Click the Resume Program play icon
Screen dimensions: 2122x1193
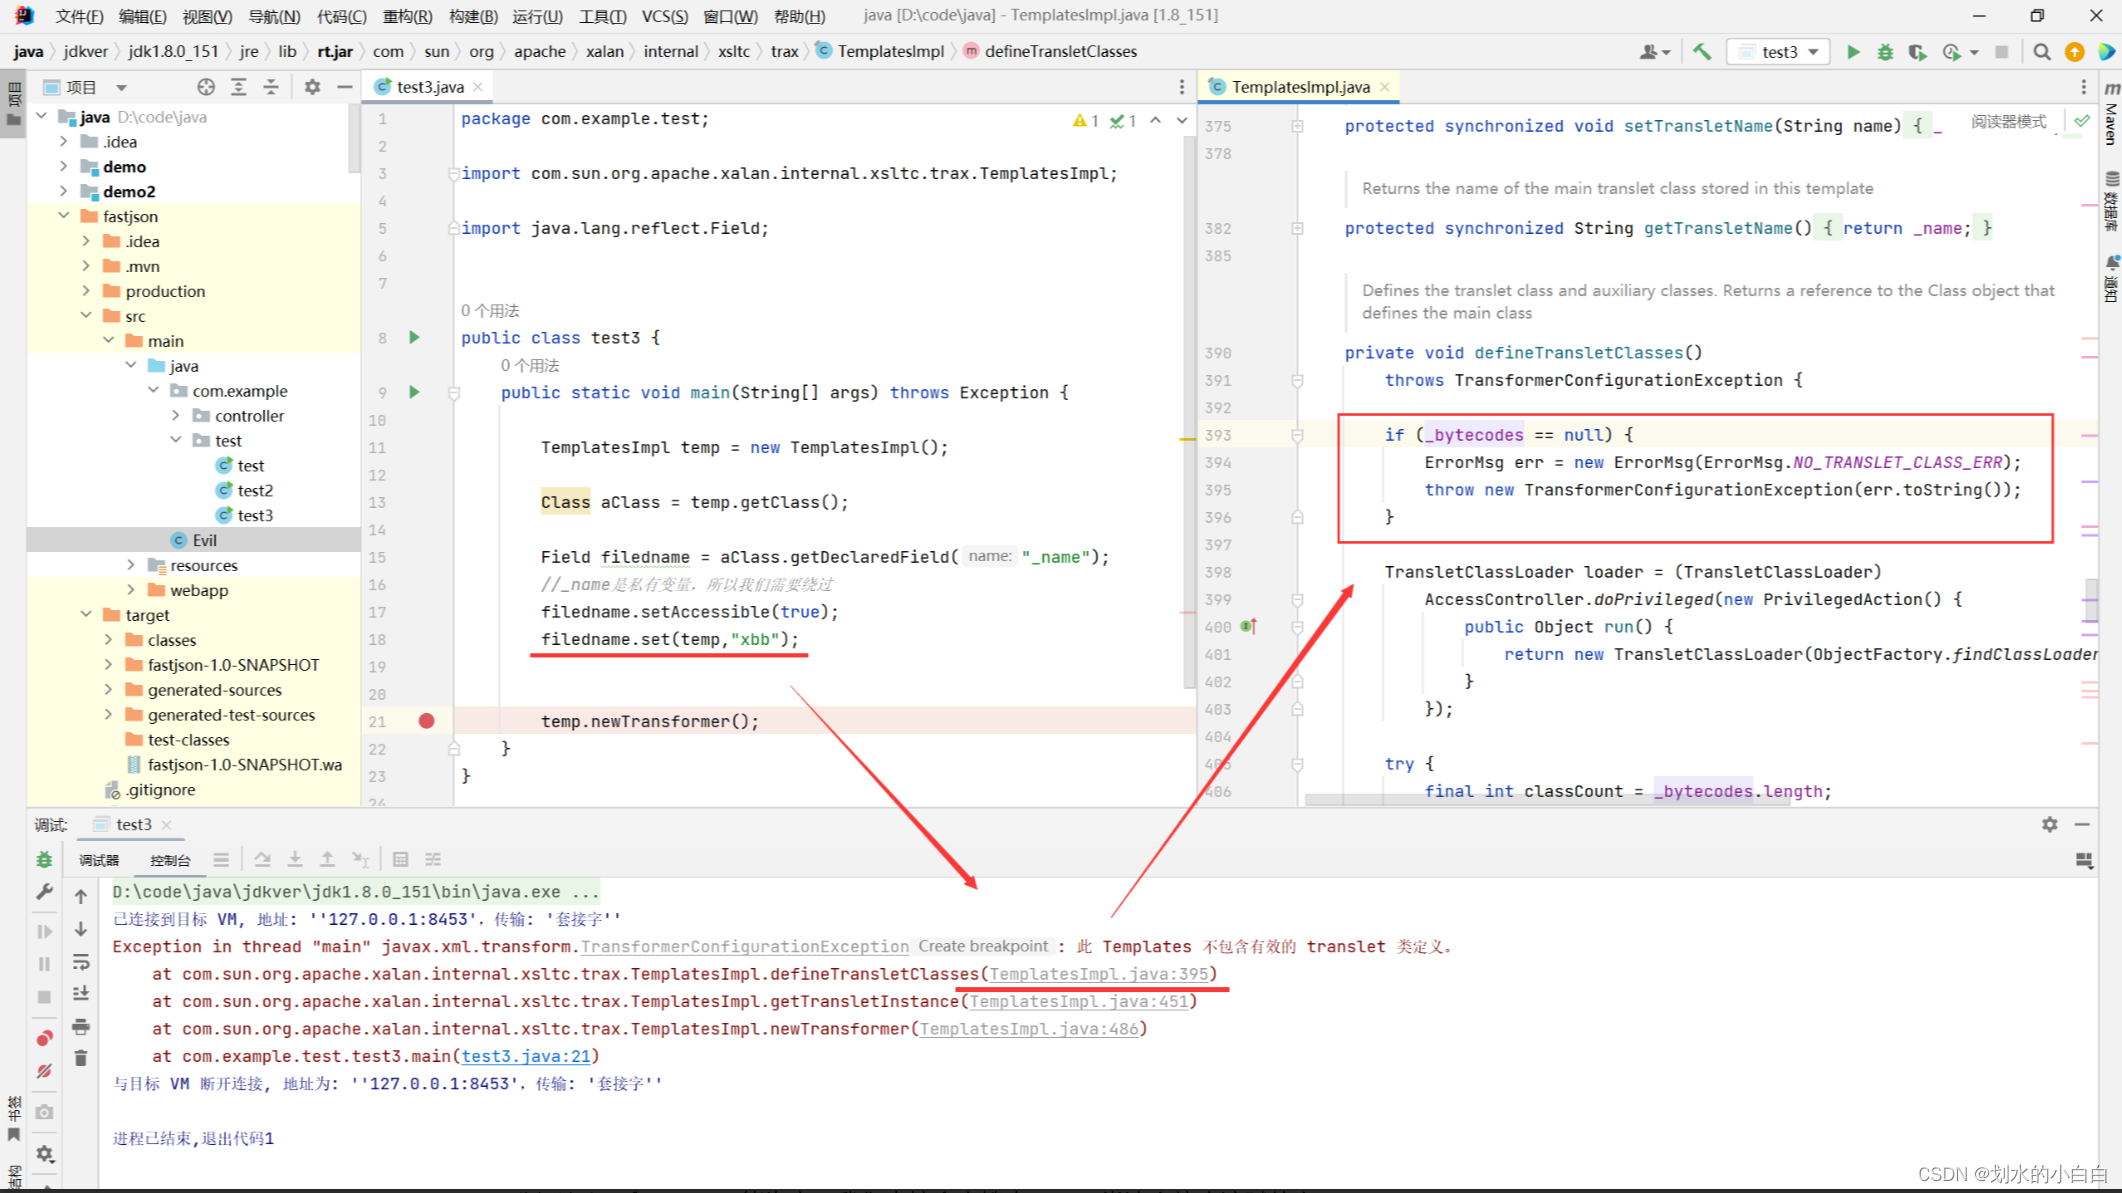point(39,928)
